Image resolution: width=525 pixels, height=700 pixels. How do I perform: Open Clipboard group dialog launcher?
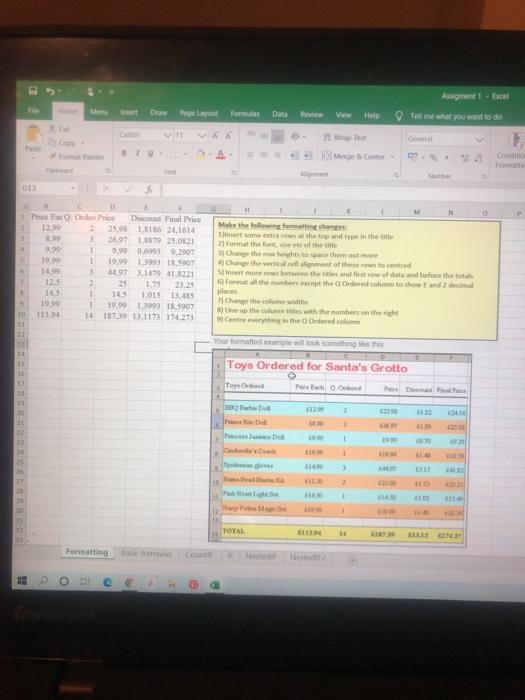tap(108, 171)
